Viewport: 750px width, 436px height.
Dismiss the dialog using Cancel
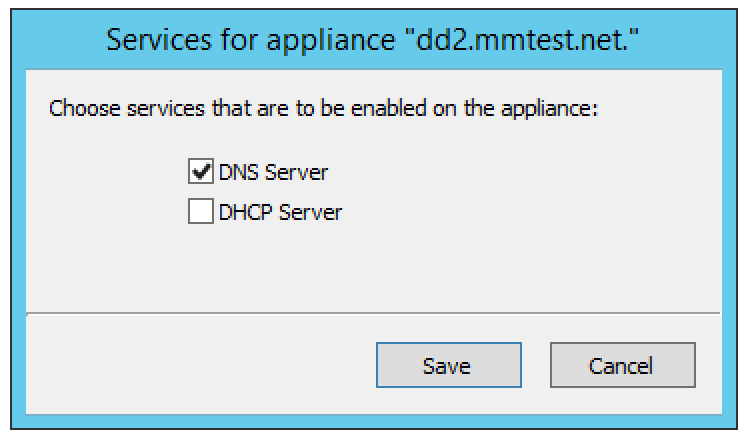pyautogui.click(x=623, y=365)
